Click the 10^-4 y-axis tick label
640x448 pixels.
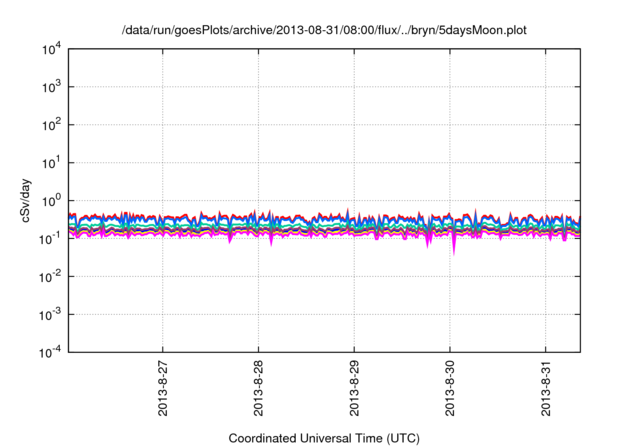pyautogui.click(x=50, y=352)
